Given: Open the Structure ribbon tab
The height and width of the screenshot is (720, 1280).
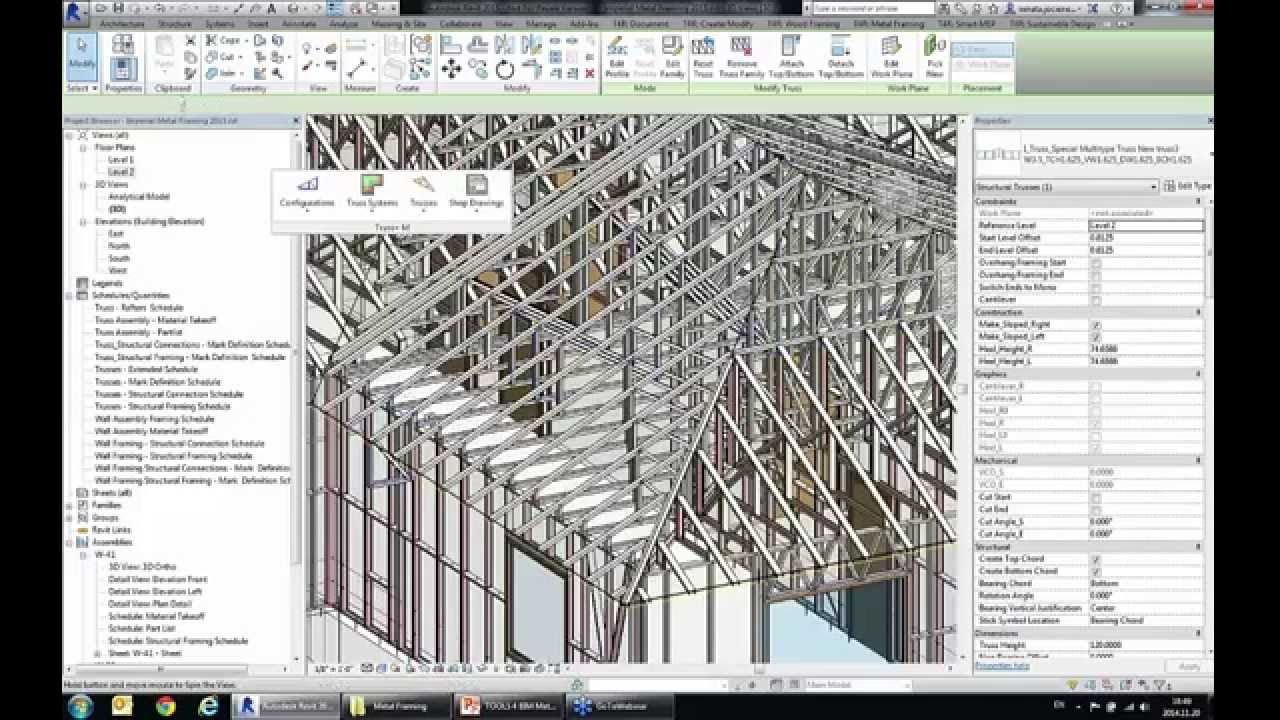Looking at the screenshot, I should (x=175, y=23).
